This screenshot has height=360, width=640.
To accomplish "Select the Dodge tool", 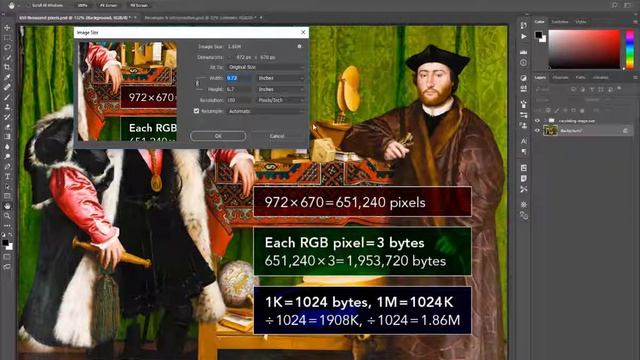I will [7, 156].
